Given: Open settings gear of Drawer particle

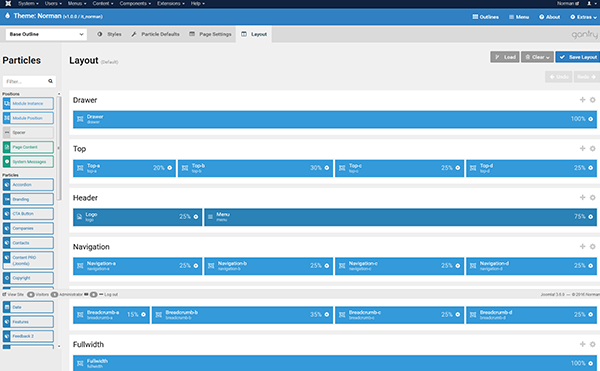Looking at the screenshot, I should tap(590, 119).
